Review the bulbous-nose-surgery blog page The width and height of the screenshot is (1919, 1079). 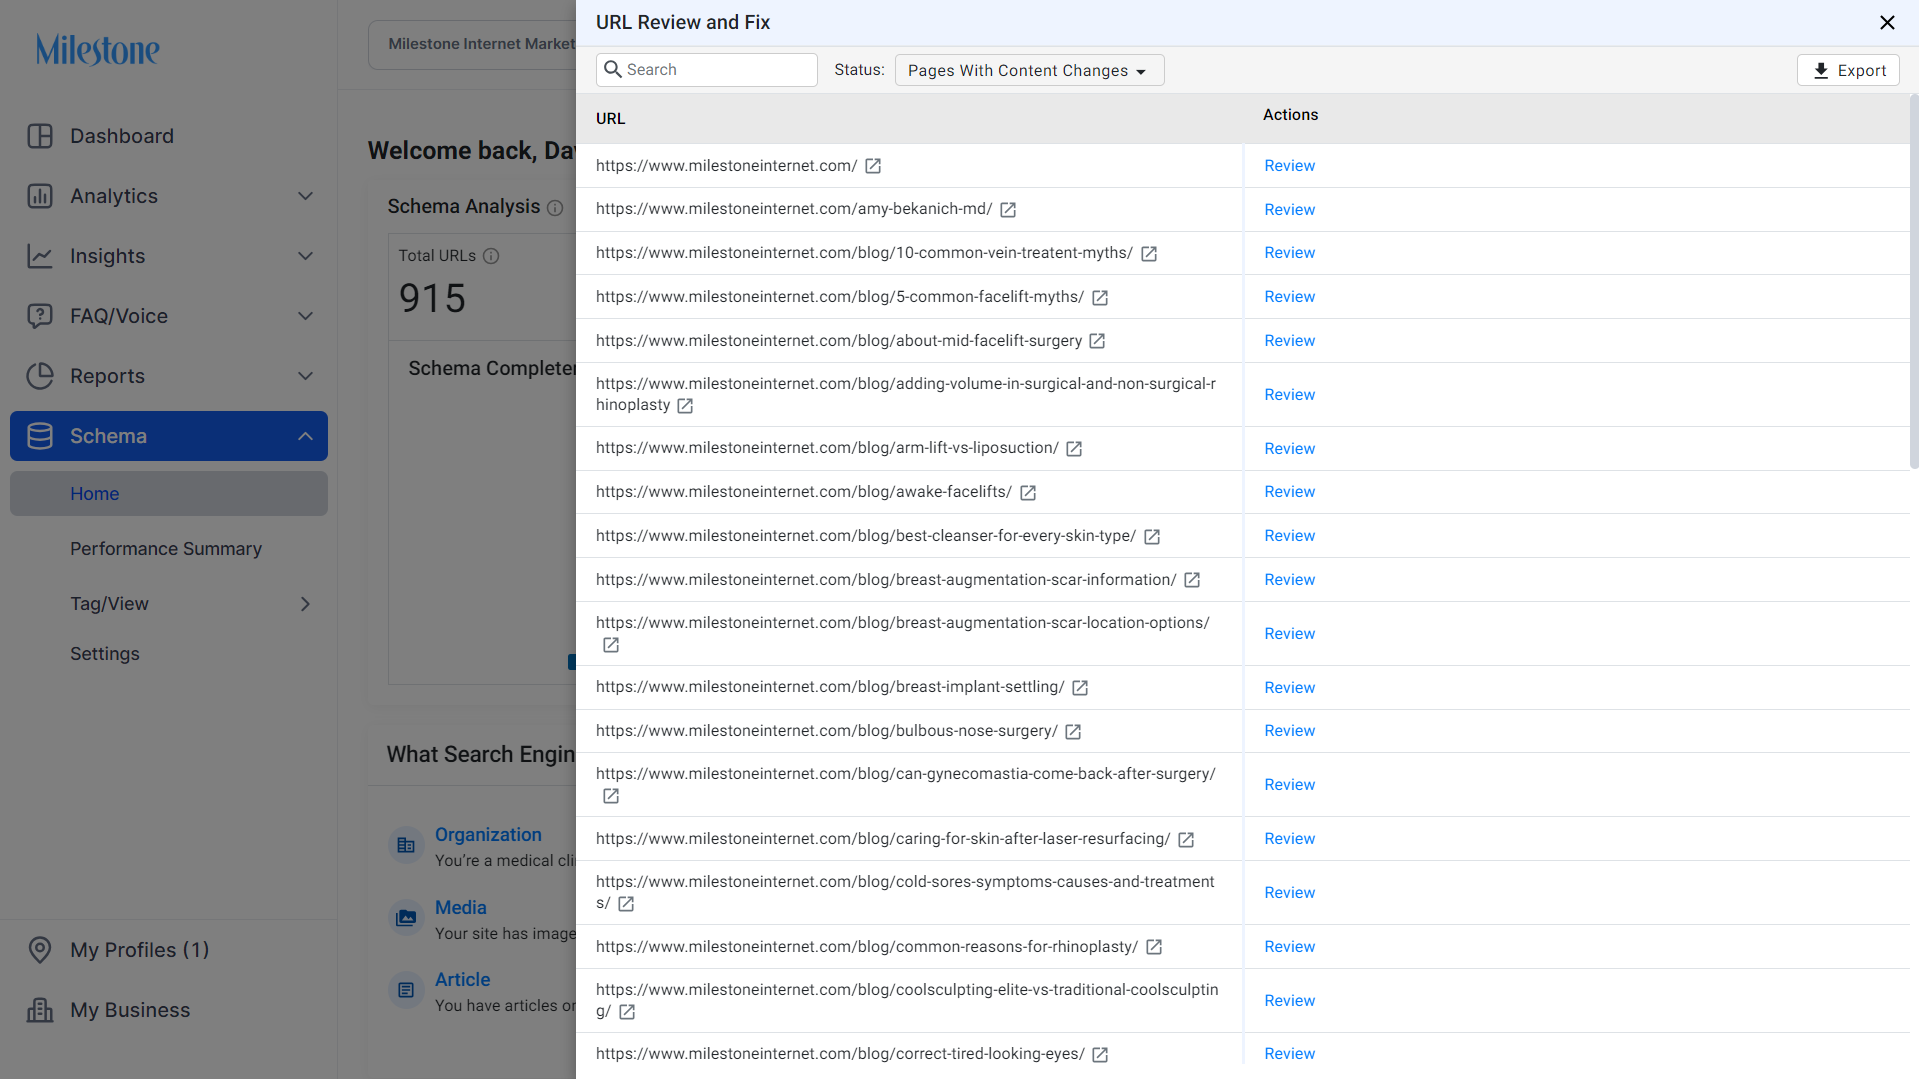coord(1289,731)
